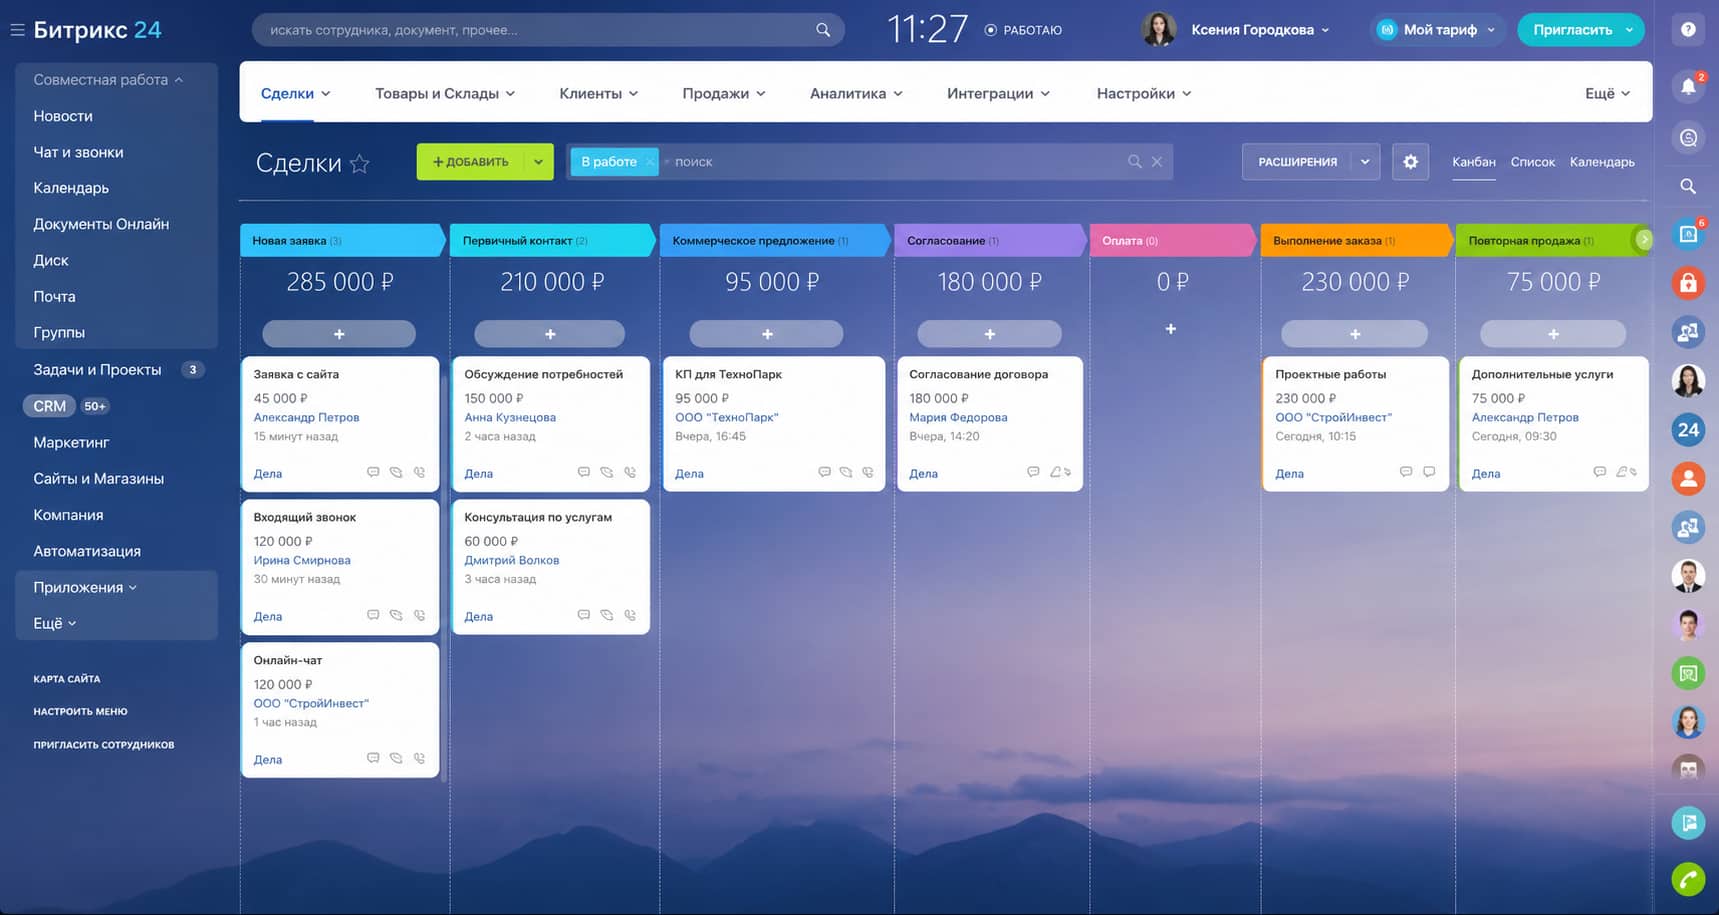The height and width of the screenshot is (915, 1719).
Task: Mark Сделки page as favorite star
Action: click(360, 163)
